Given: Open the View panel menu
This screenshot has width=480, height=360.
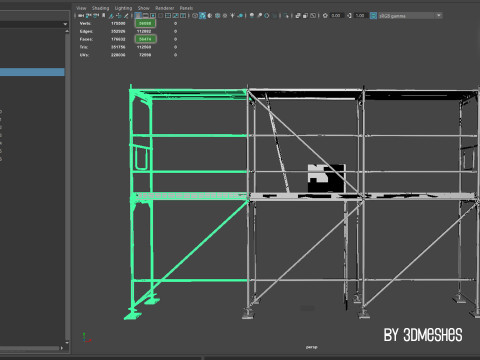Looking at the screenshot, I should click(81, 8).
